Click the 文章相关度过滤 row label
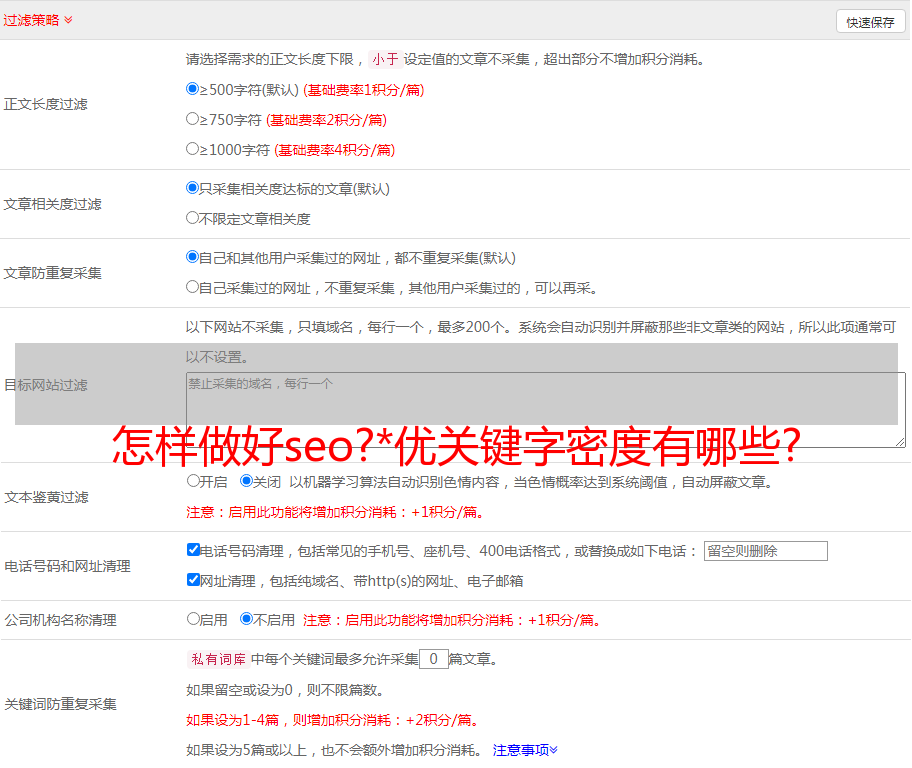912x768 pixels. (53, 204)
